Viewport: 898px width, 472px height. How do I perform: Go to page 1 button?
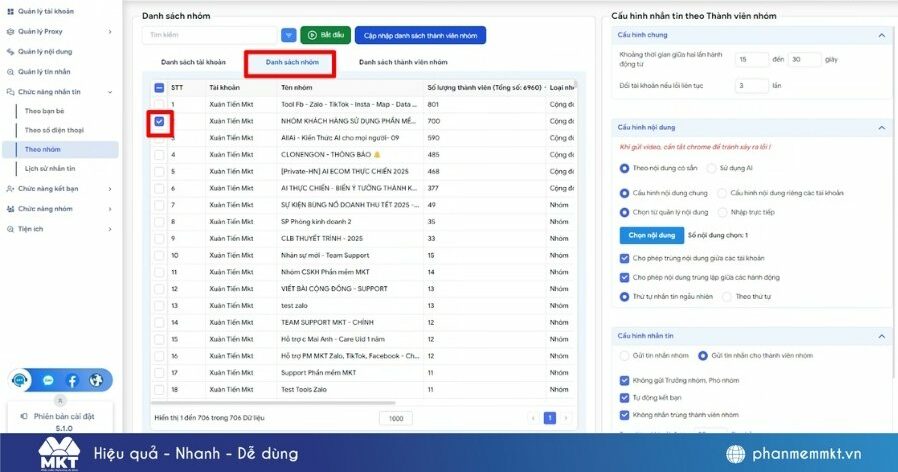550,418
